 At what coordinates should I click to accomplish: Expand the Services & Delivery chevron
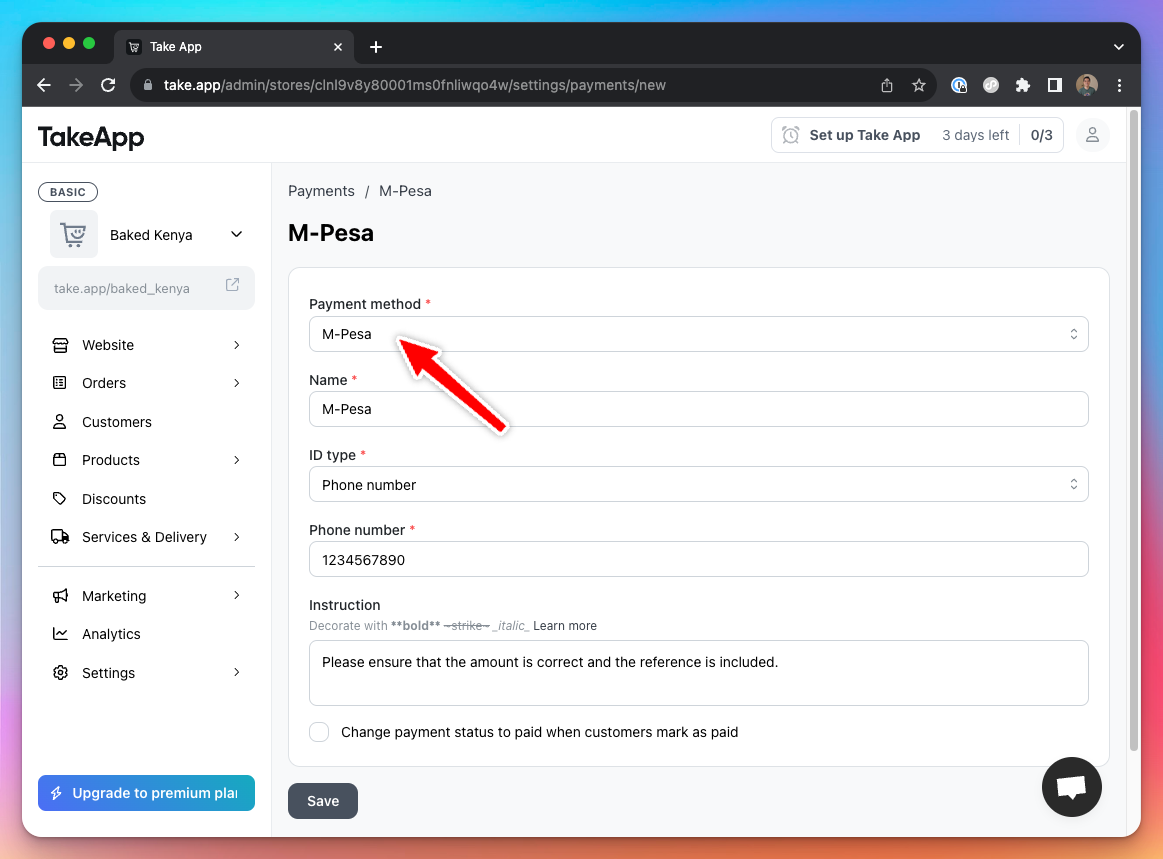(x=237, y=537)
